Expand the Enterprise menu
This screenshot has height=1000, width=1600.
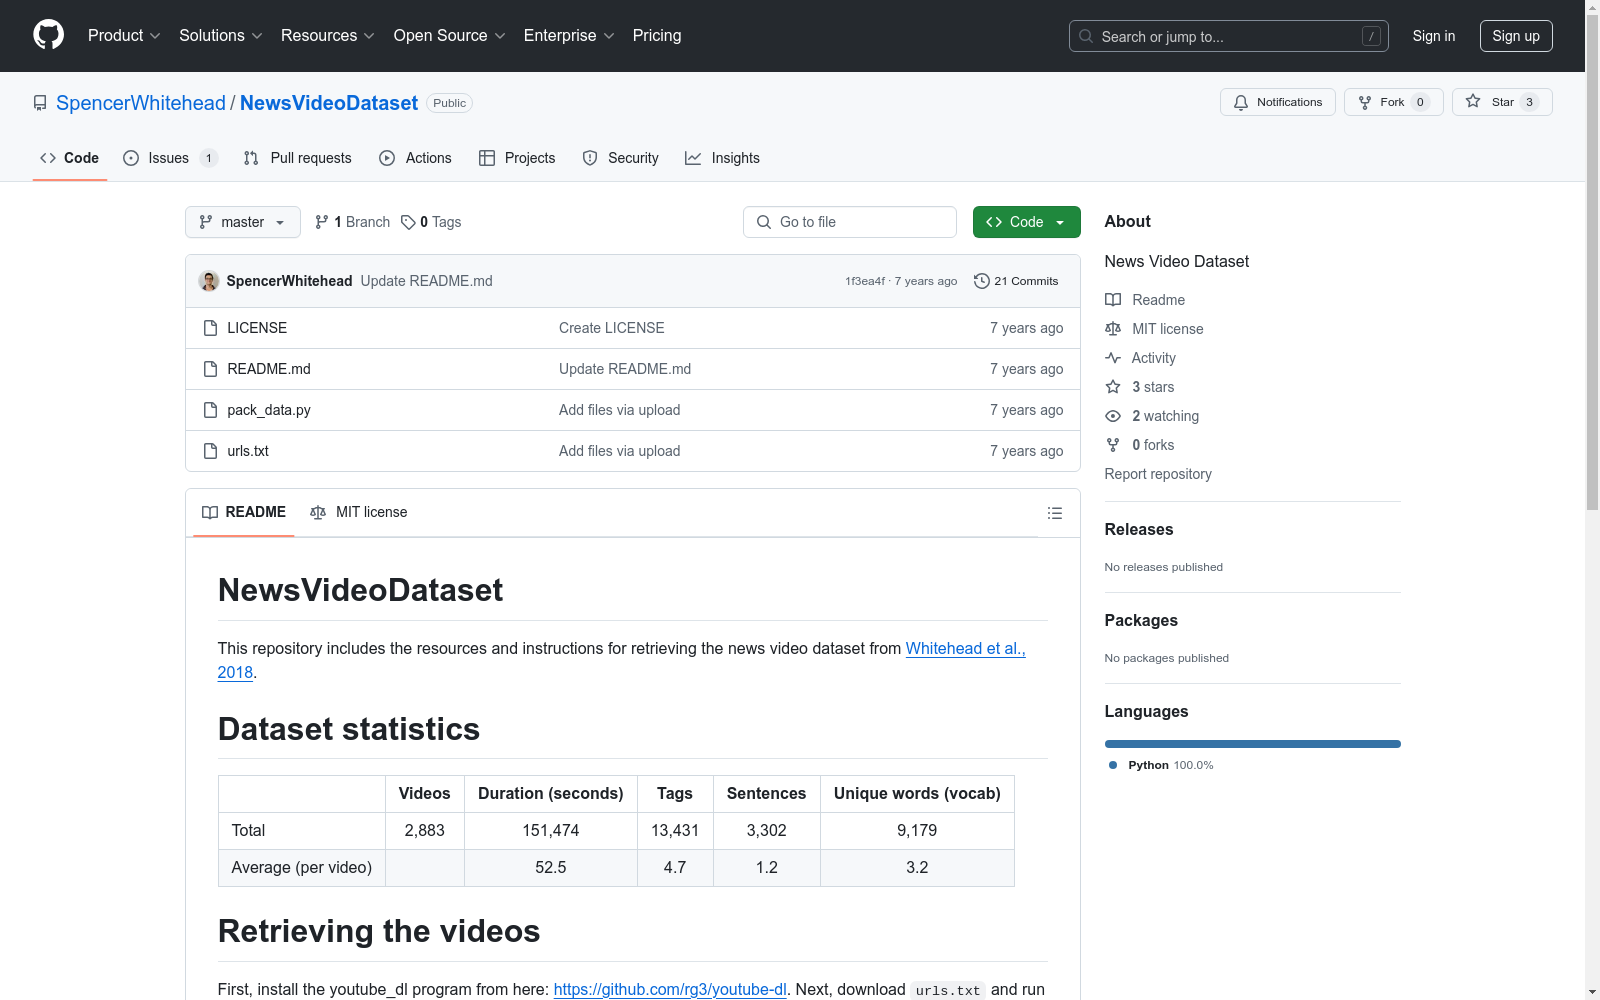[569, 36]
